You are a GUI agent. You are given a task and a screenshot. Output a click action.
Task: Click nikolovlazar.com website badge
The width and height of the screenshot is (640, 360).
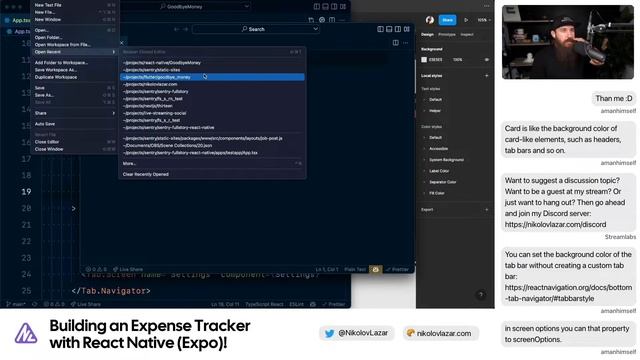440,333
